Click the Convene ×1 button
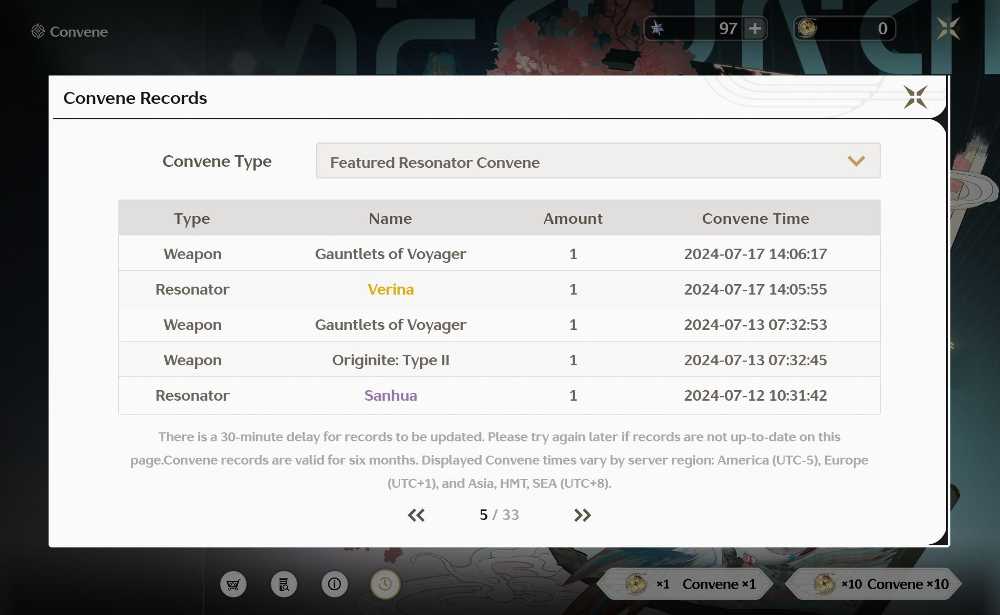 [x=686, y=584]
